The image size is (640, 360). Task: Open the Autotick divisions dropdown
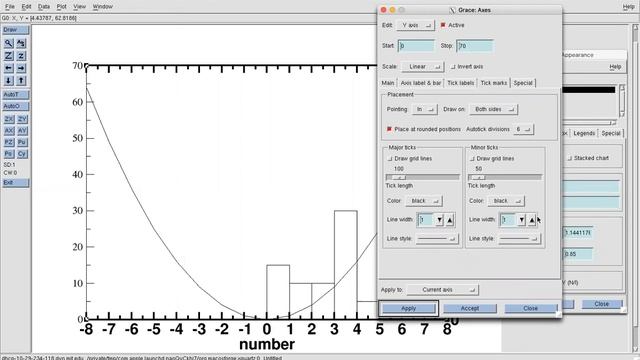pyautogui.click(x=523, y=129)
